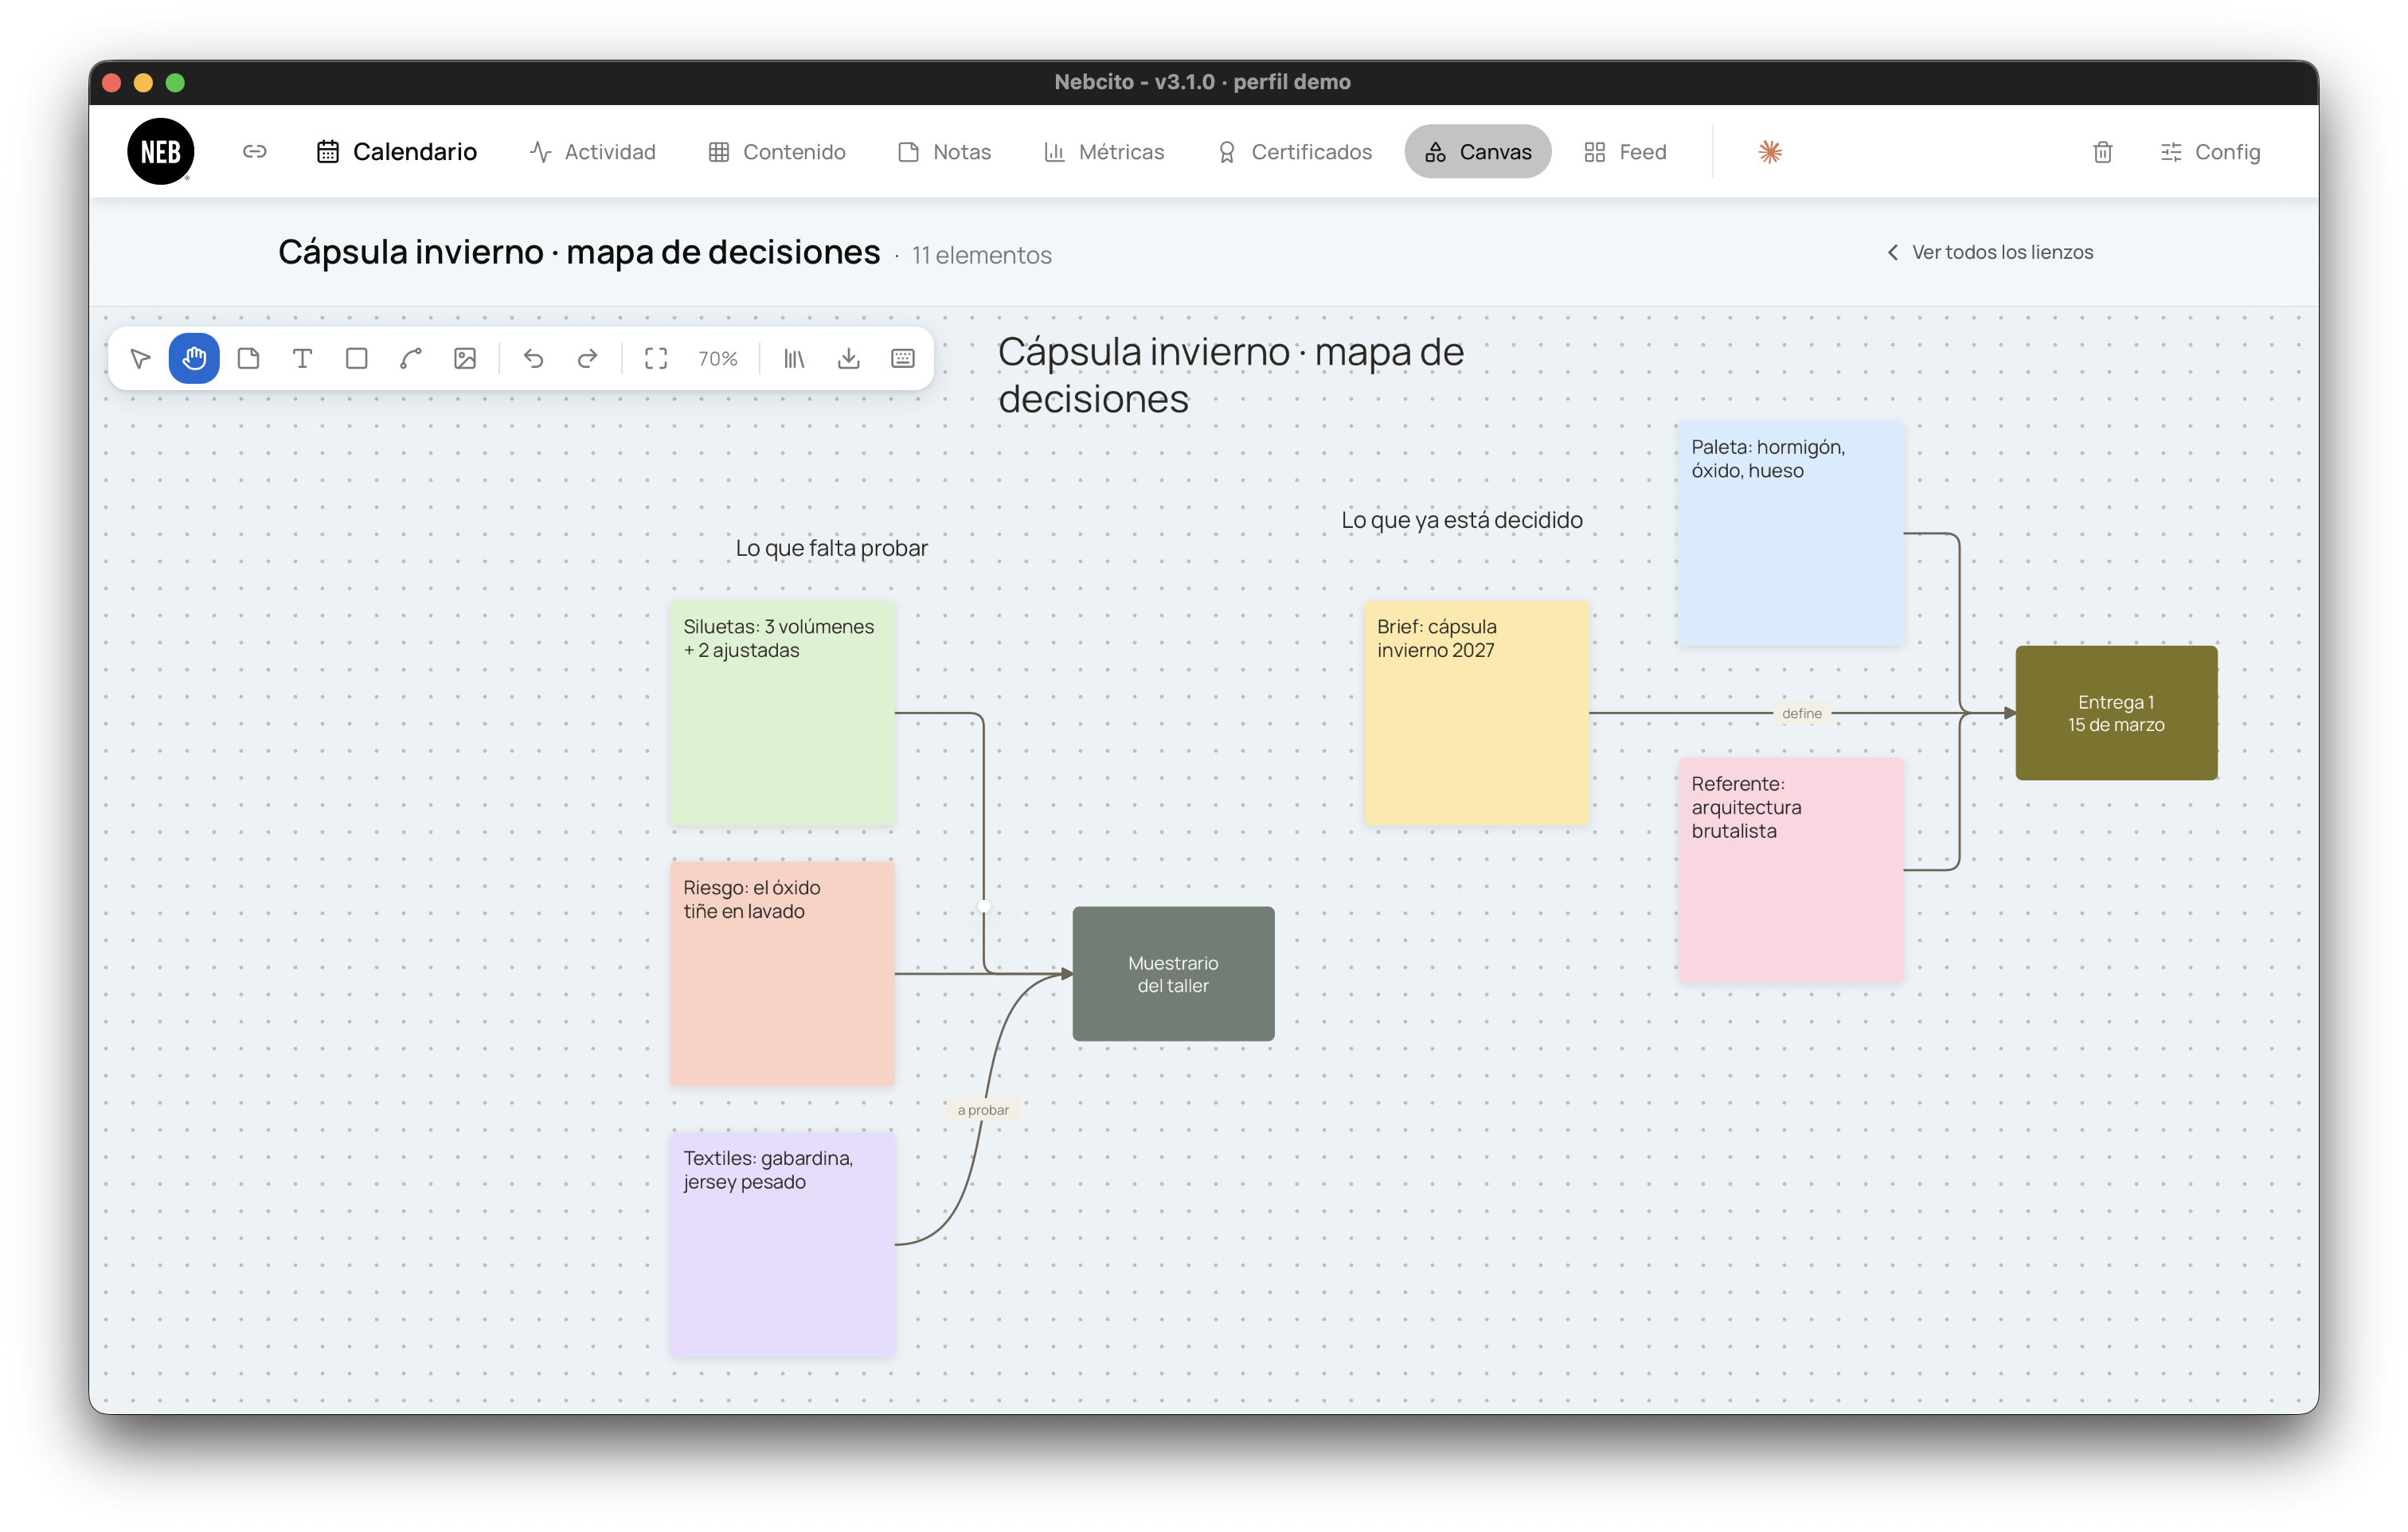Select the 'Siluetas: 3 volúmenes' green note
This screenshot has height=1532, width=2408.
pyautogui.click(x=782, y=713)
